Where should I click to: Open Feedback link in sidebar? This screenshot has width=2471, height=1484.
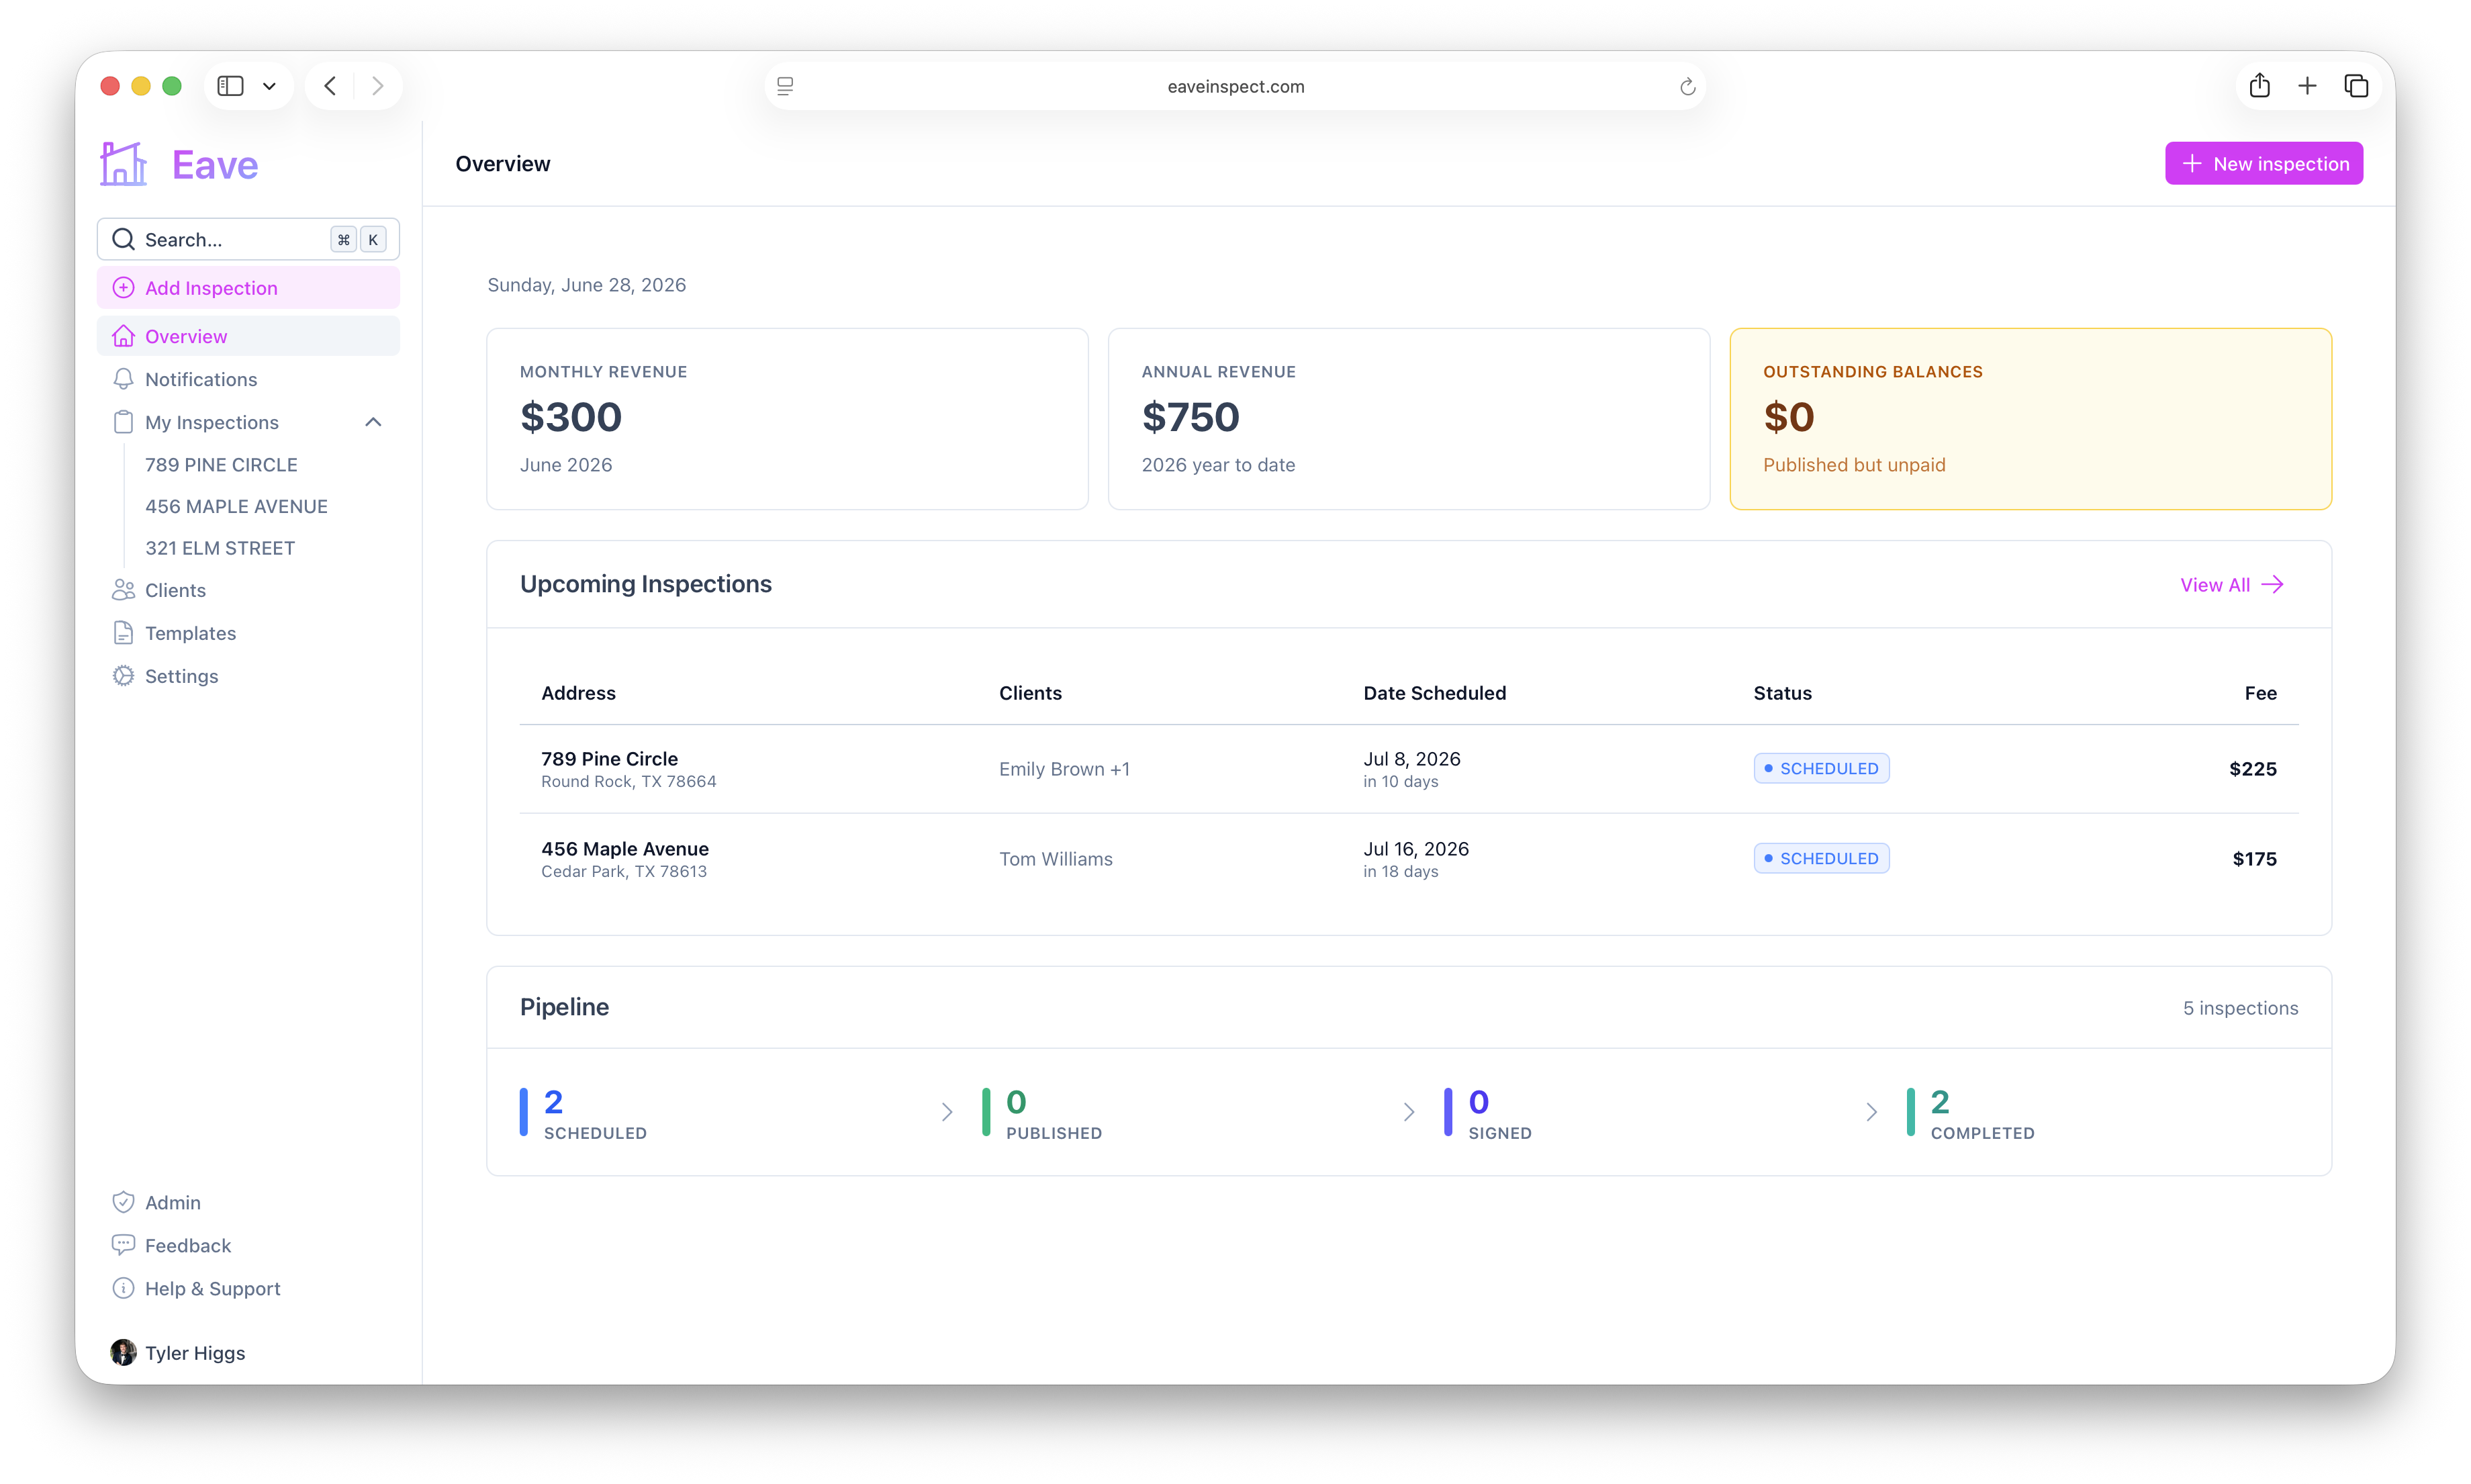point(248,1245)
